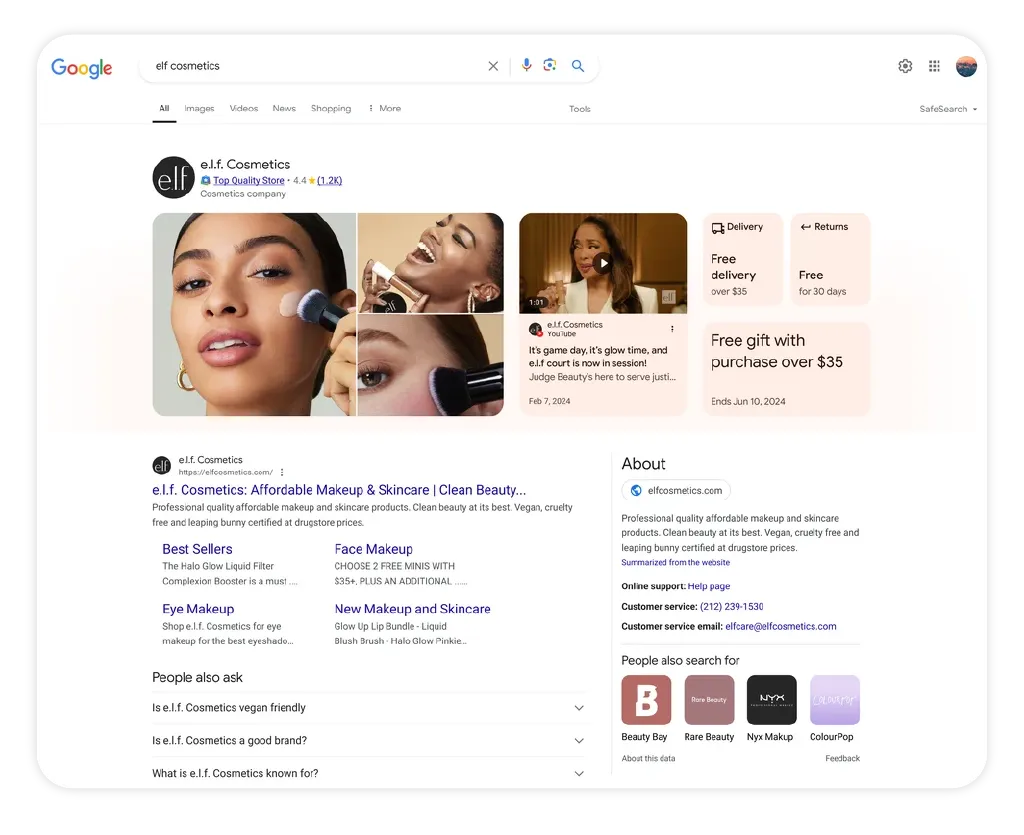Image resolution: width=1024 pixels, height=835 pixels.
Task: Switch to the Shopping tab
Action: coord(331,108)
